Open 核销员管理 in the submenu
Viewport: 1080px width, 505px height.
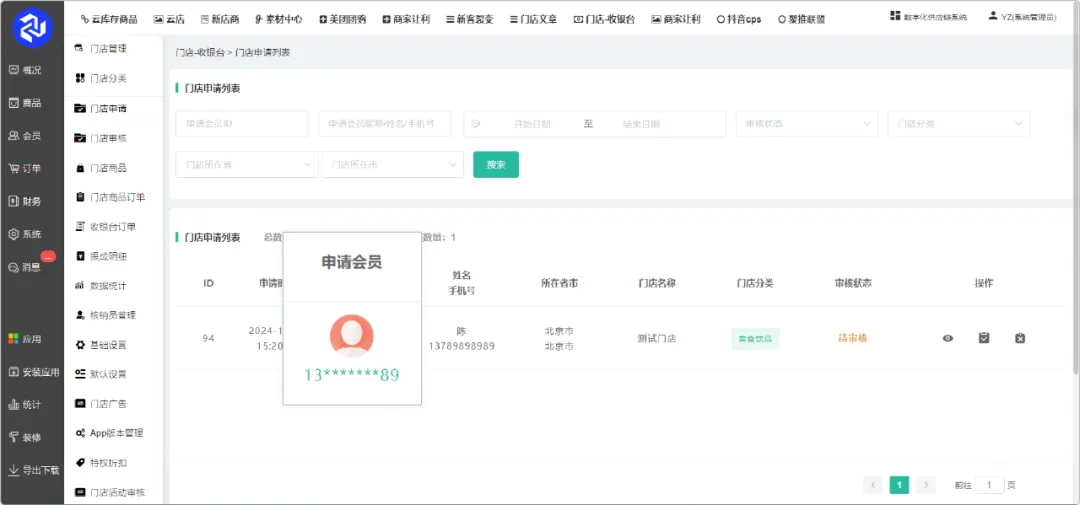[x=105, y=316]
